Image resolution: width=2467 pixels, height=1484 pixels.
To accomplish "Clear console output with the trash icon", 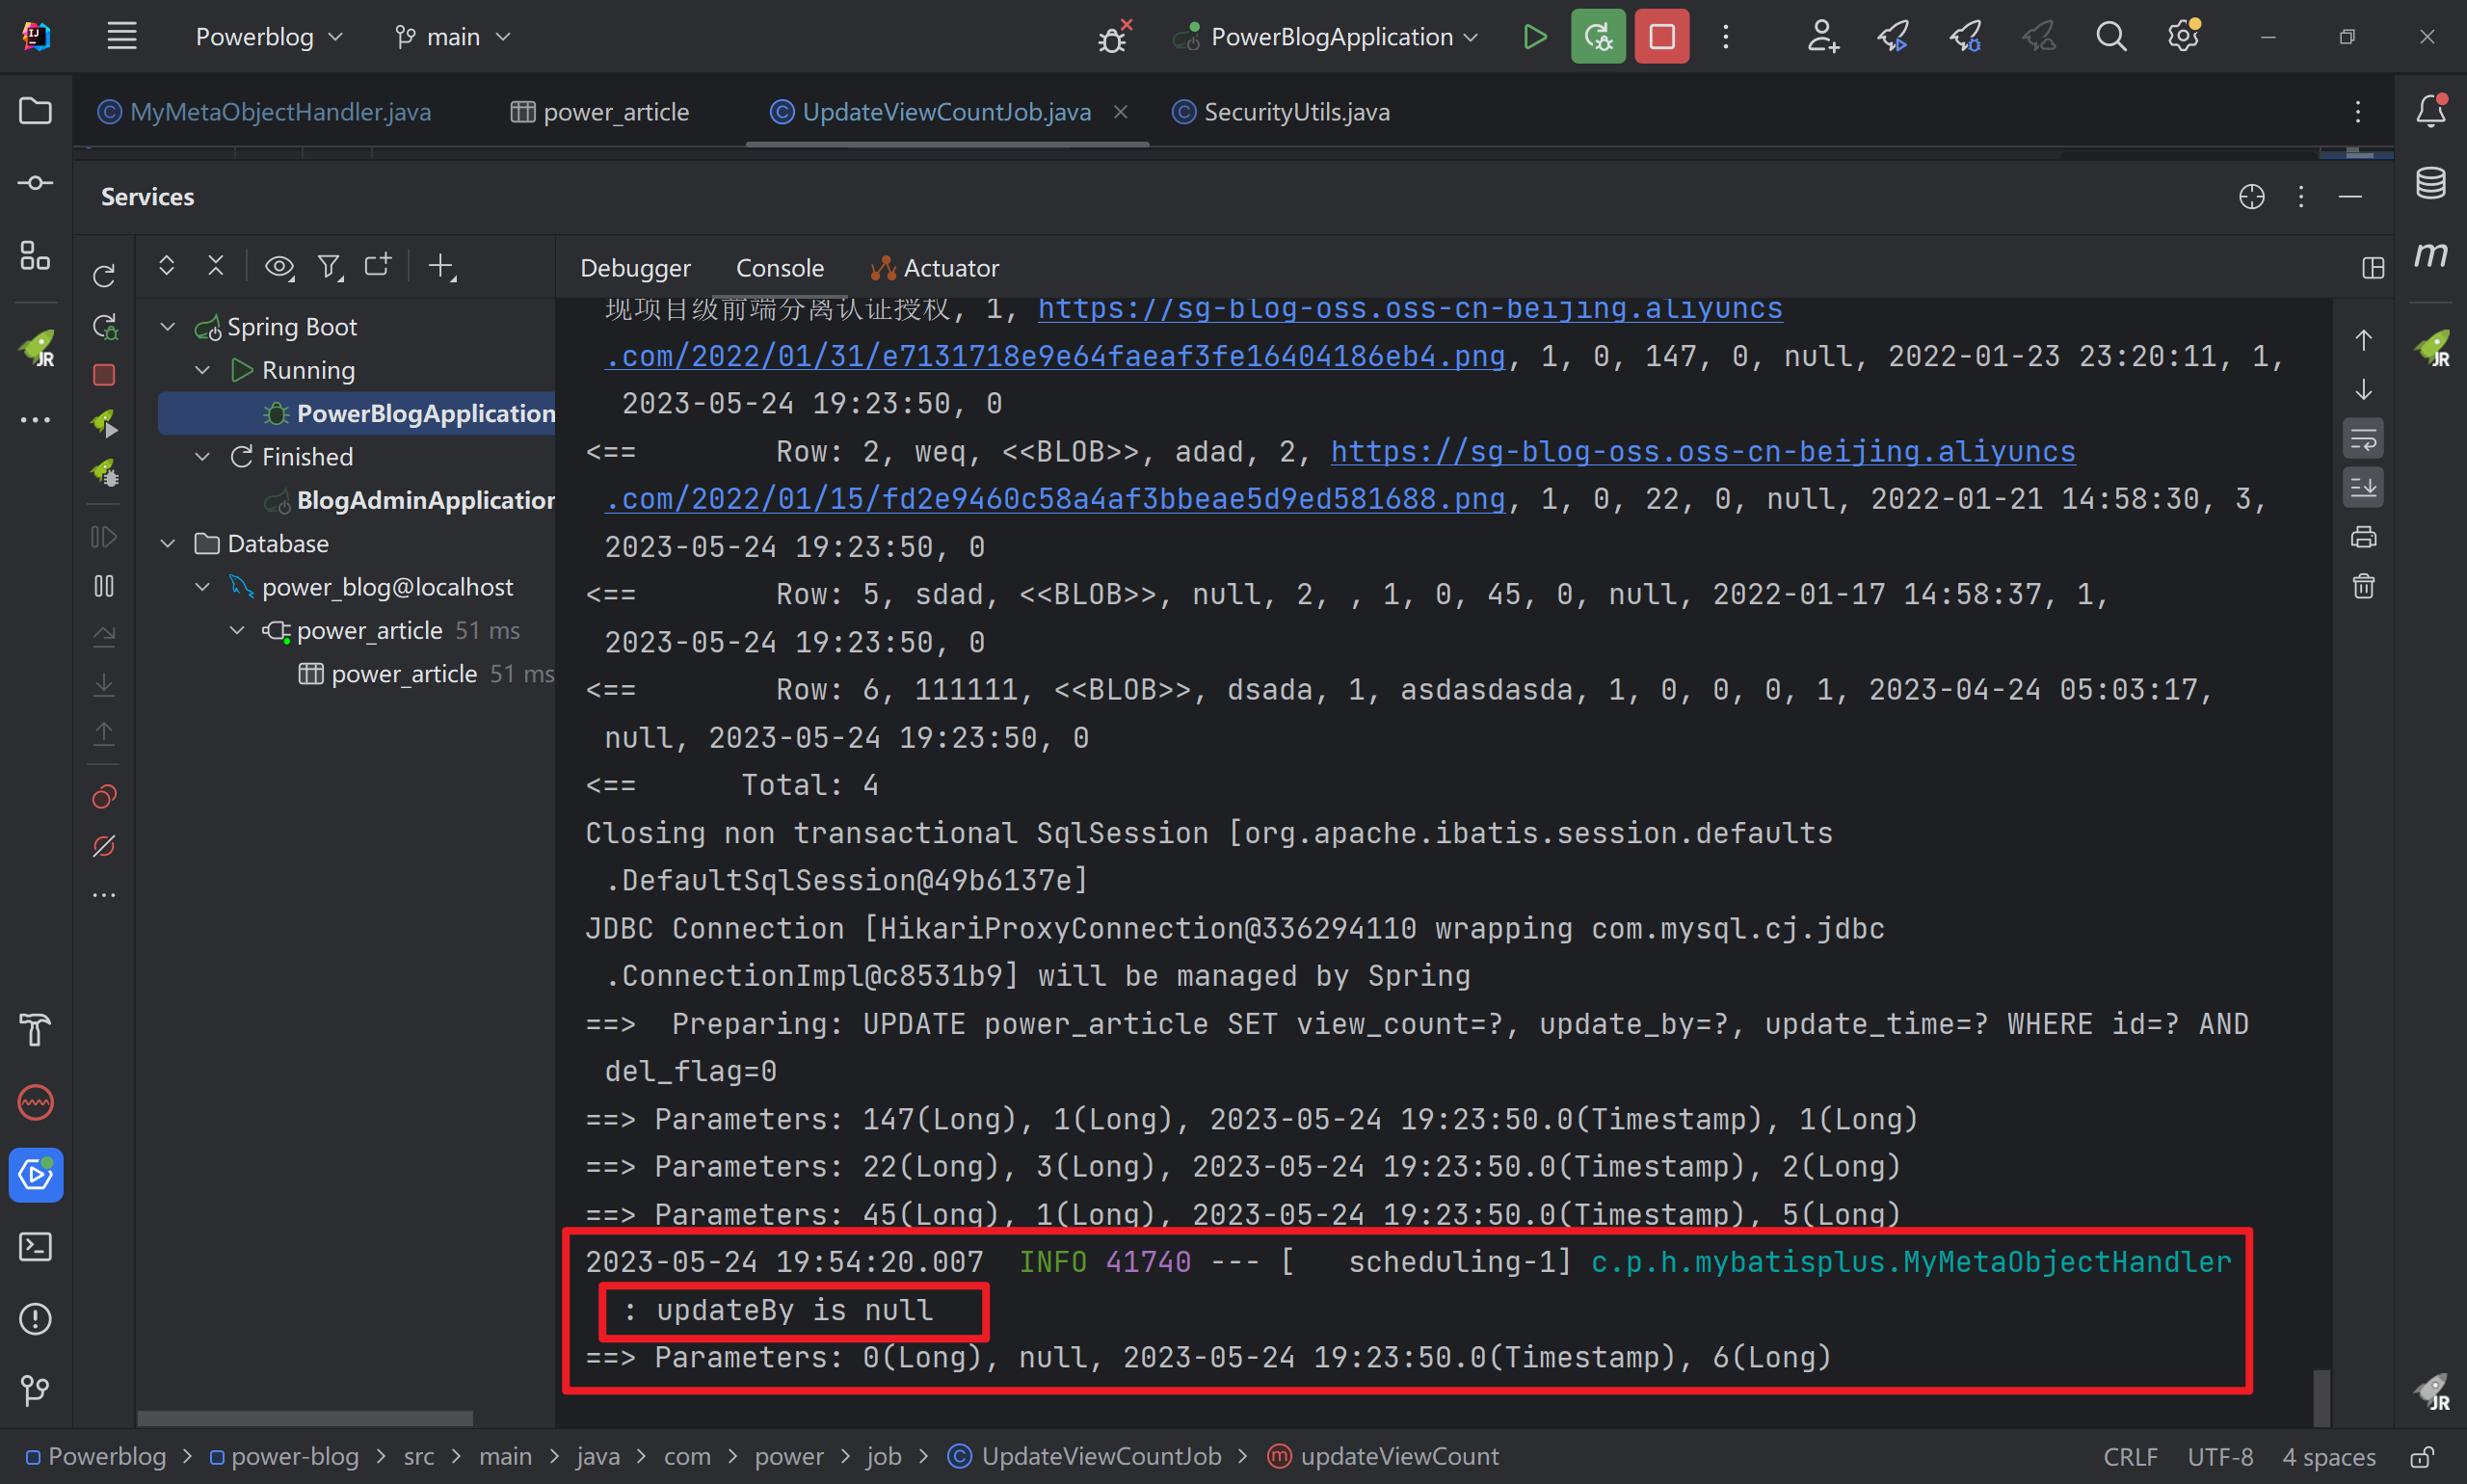I will click(x=2363, y=586).
